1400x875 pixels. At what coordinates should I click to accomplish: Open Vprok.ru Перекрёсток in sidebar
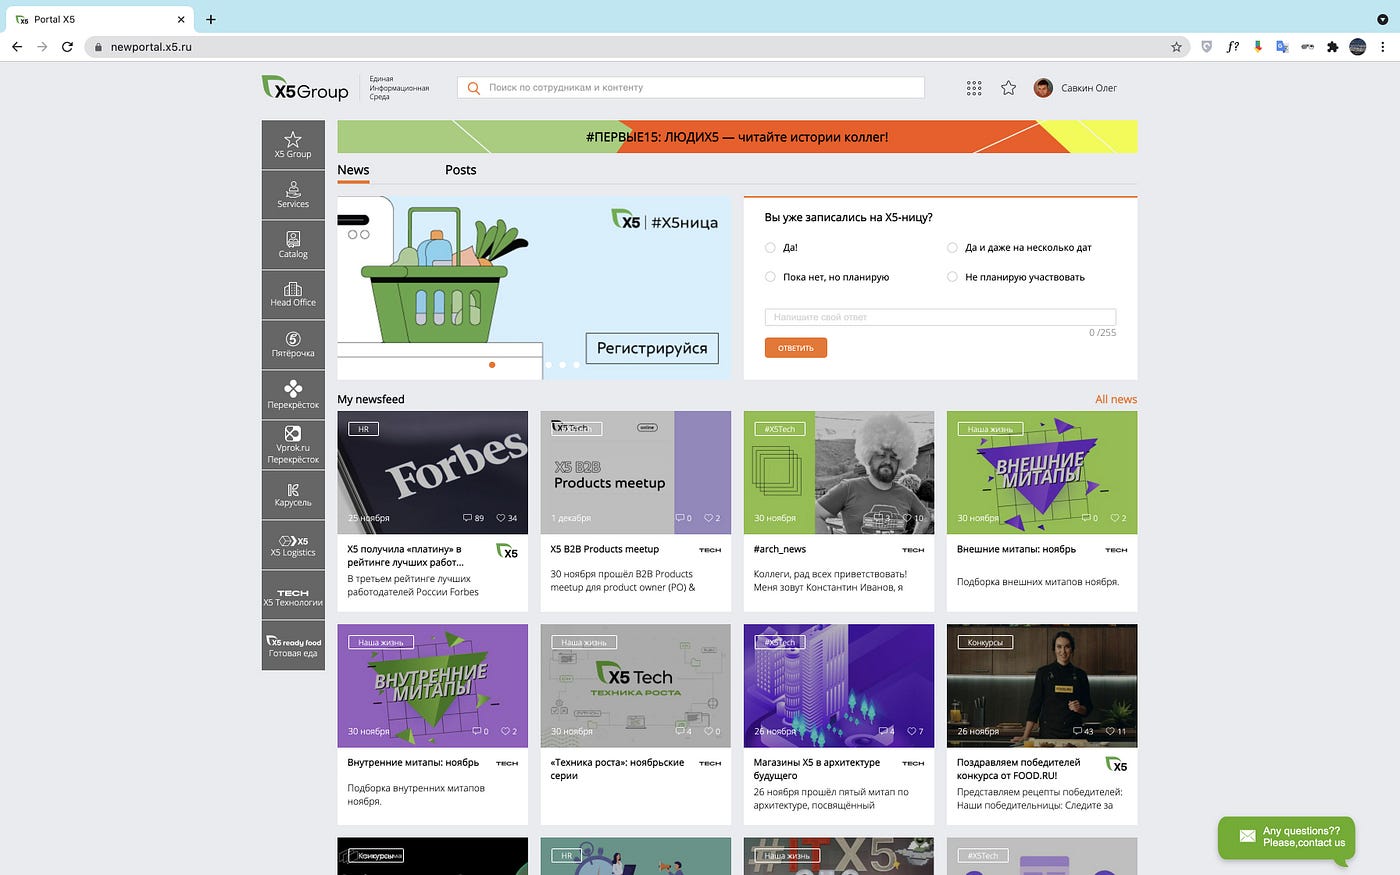click(x=293, y=445)
